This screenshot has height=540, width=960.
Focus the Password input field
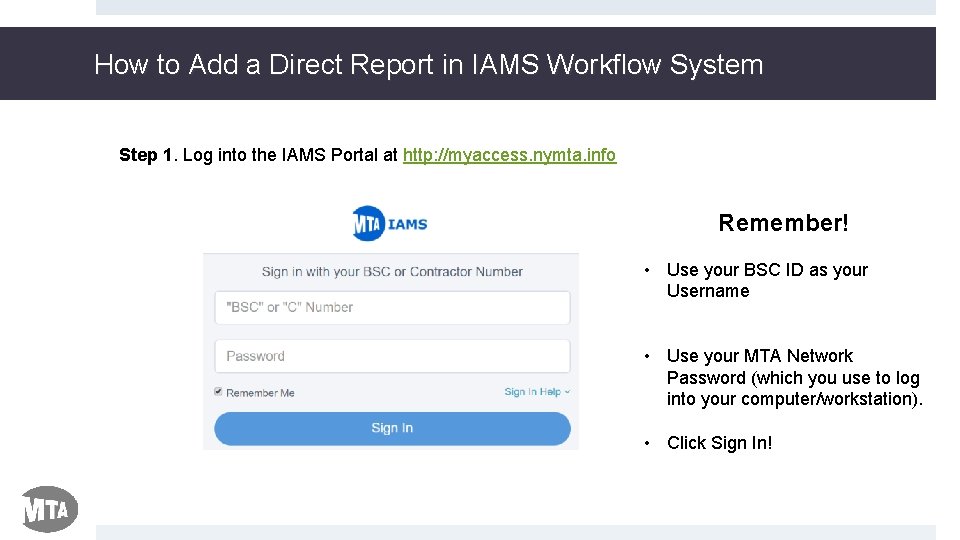coord(392,356)
